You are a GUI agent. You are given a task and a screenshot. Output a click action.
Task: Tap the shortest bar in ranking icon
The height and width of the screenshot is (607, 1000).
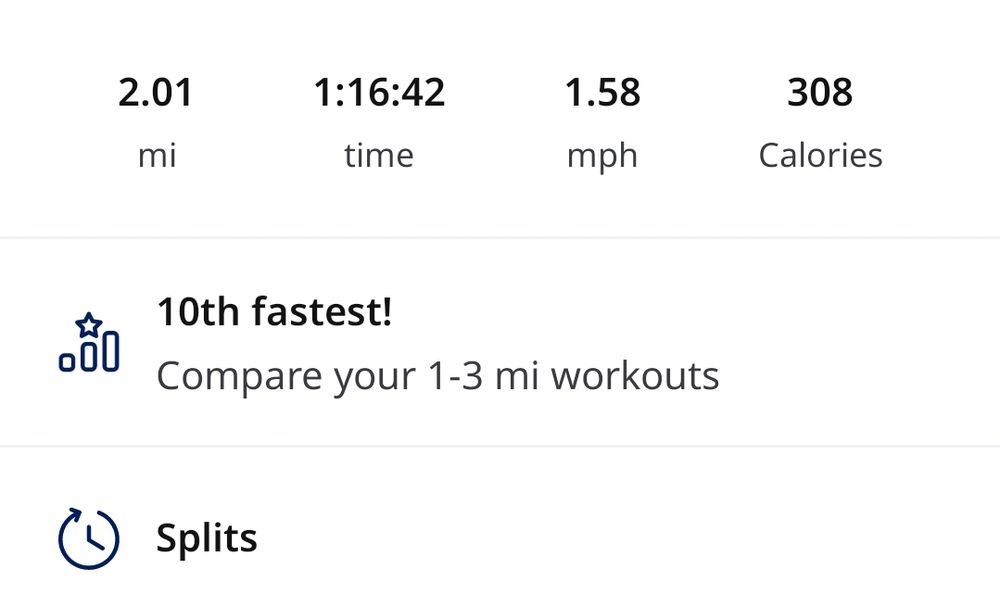coord(67,361)
